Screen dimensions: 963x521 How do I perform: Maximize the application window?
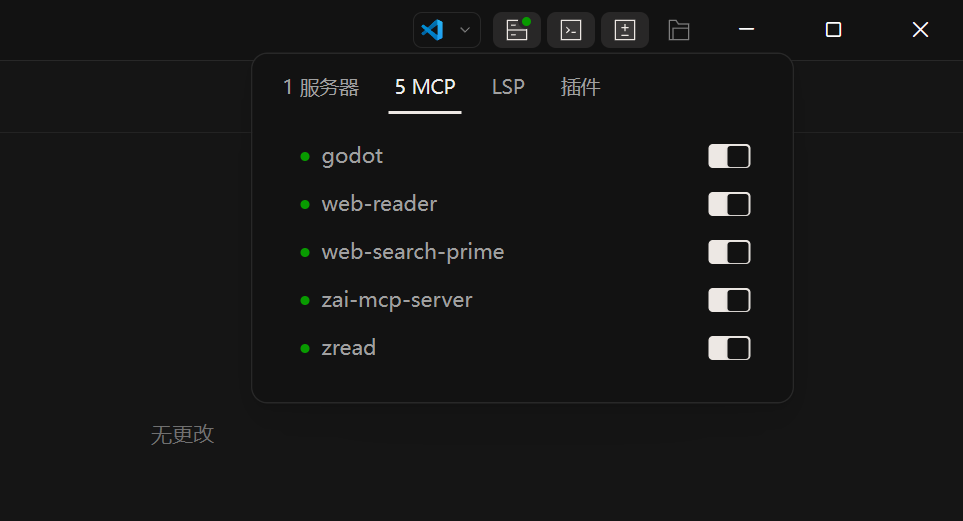833,30
